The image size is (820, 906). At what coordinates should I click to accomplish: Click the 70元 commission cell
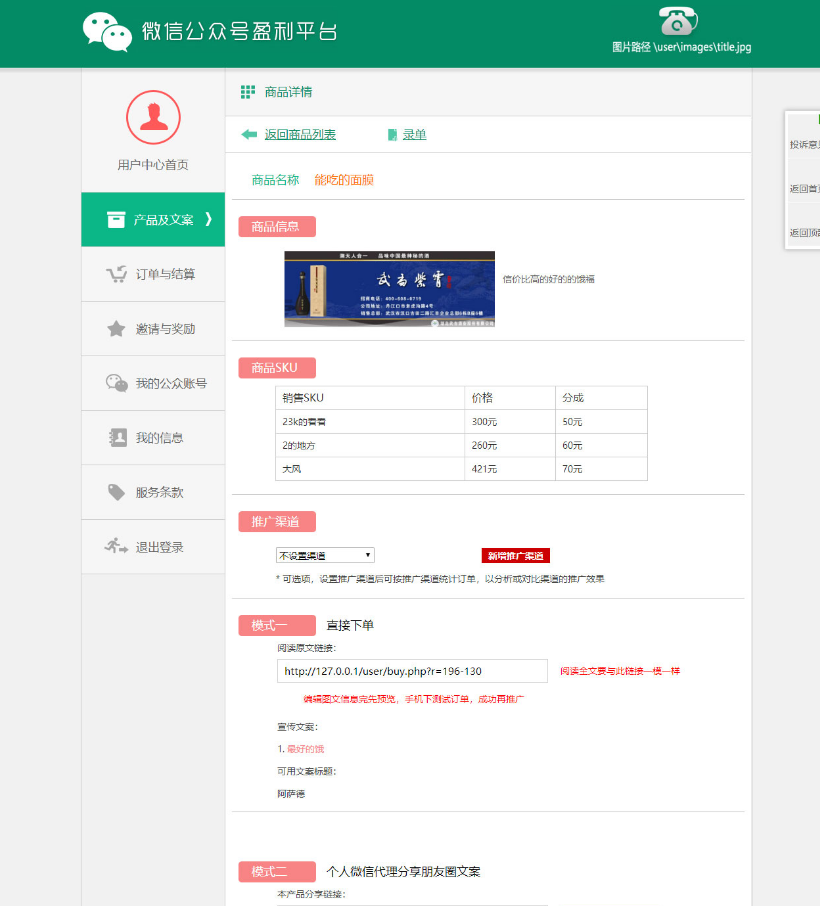click(601, 469)
